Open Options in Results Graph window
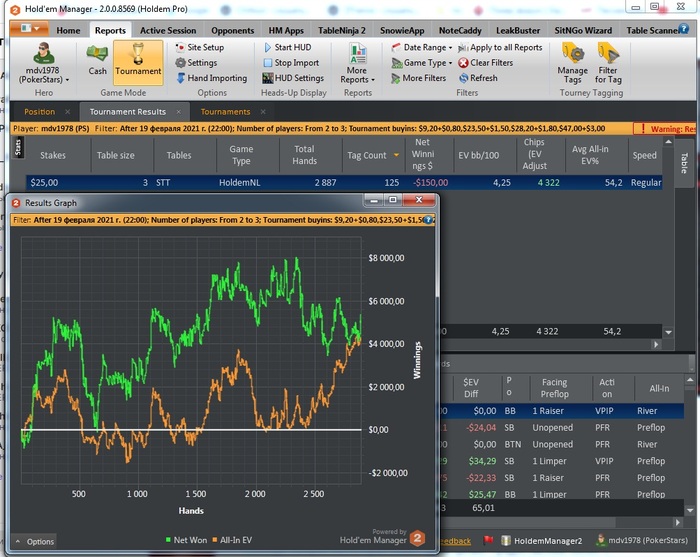The image size is (700, 557). [x=34, y=541]
